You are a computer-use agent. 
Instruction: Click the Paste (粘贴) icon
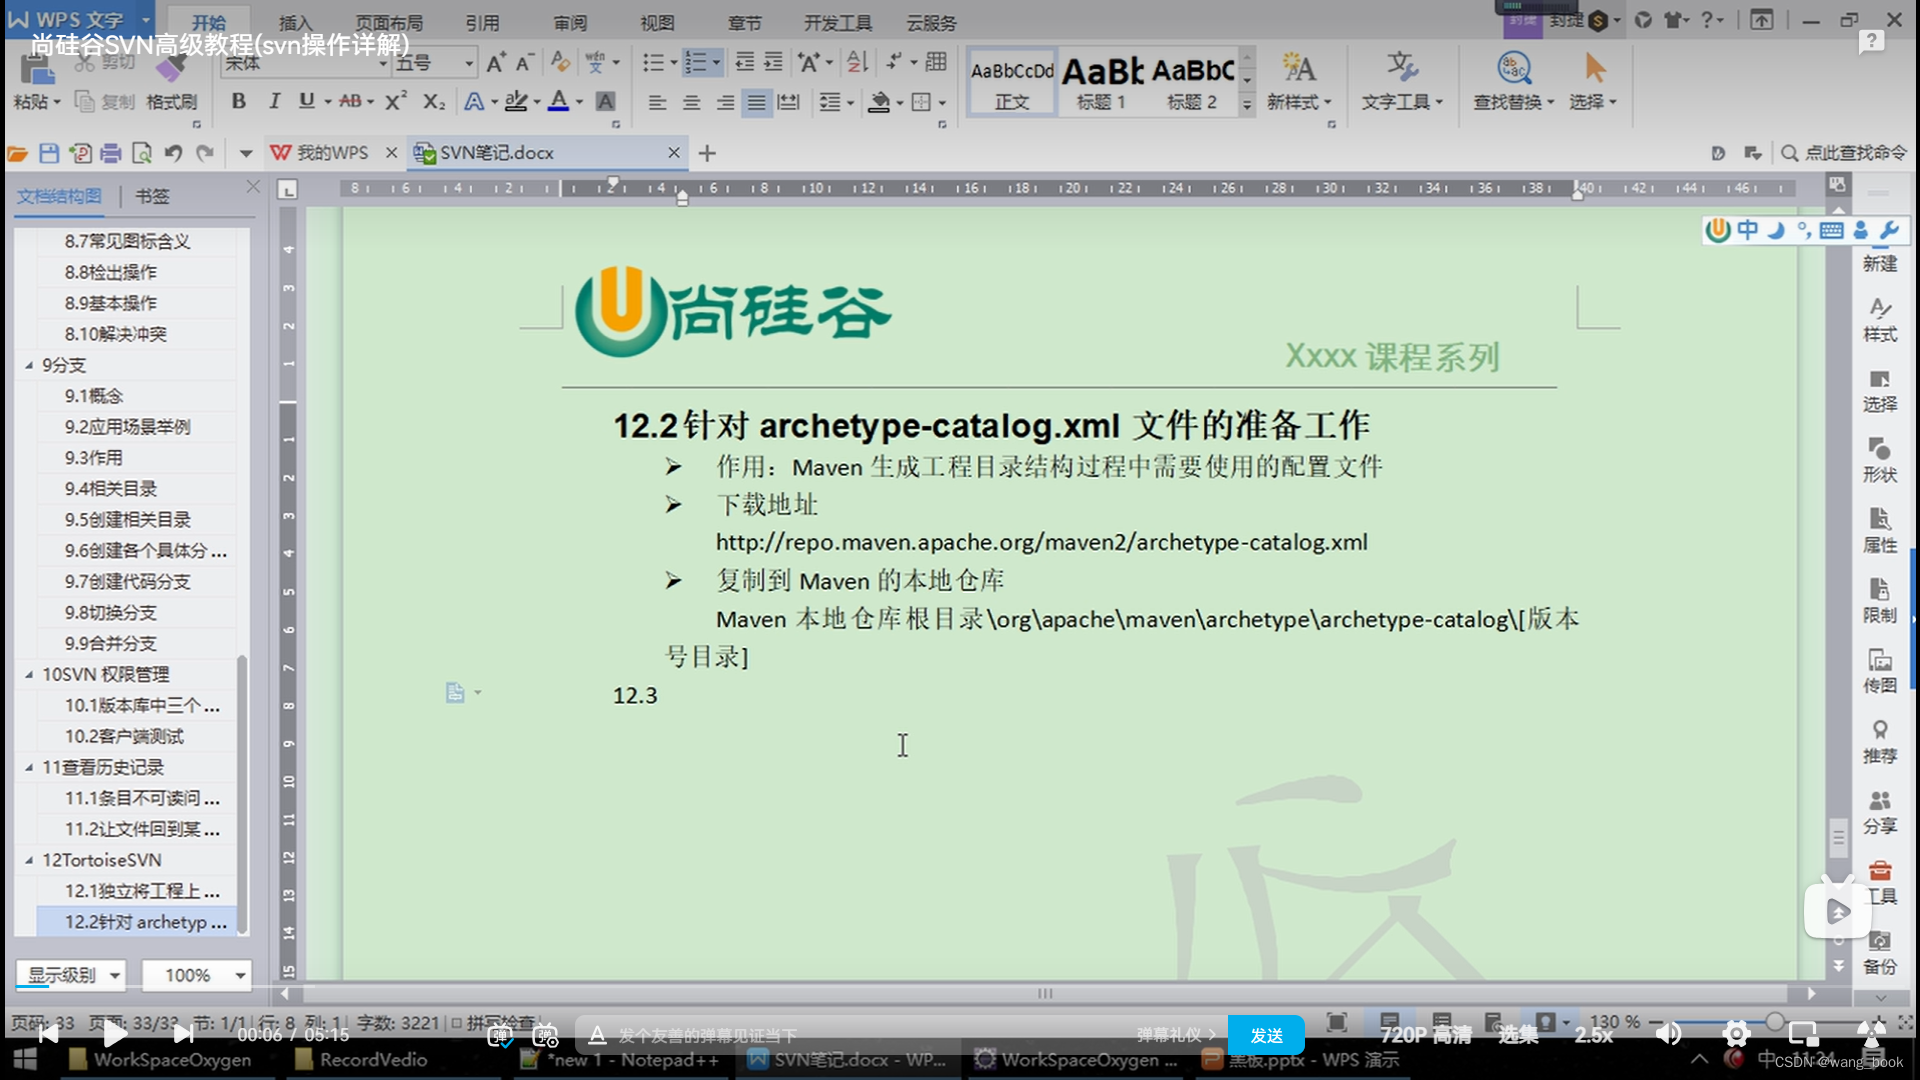tap(36, 71)
